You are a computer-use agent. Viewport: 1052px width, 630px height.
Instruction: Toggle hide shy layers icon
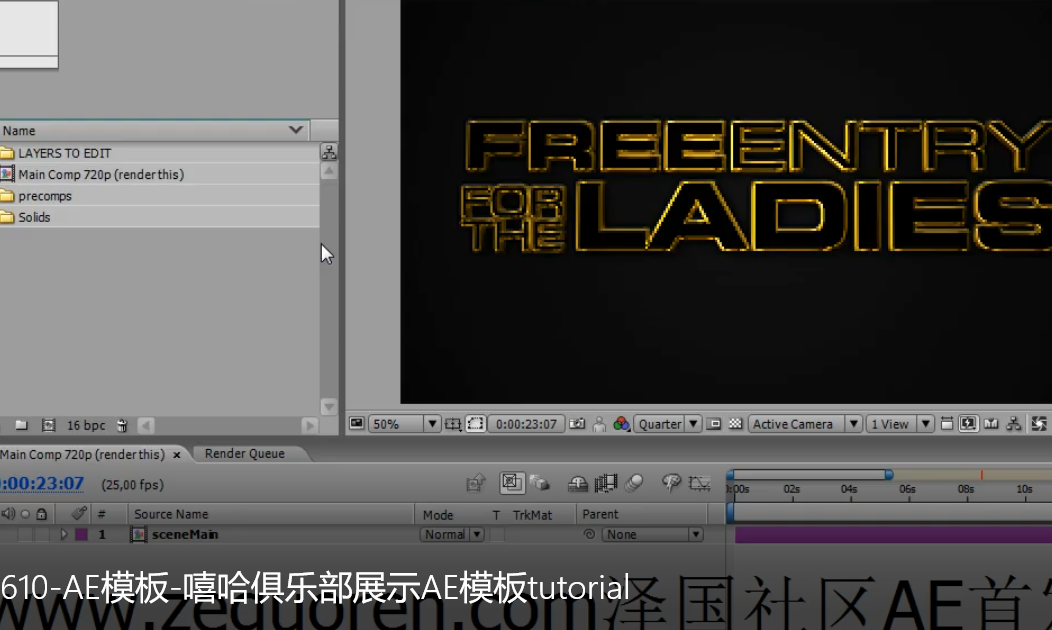coord(578,483)
